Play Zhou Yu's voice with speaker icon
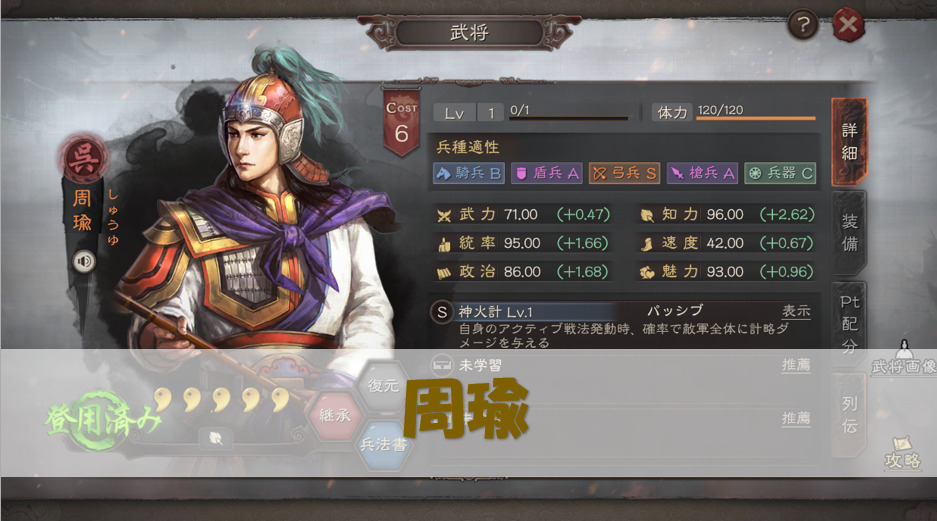Screen dimensions: 937x521 pyautogui.click(x=84, y=261)
